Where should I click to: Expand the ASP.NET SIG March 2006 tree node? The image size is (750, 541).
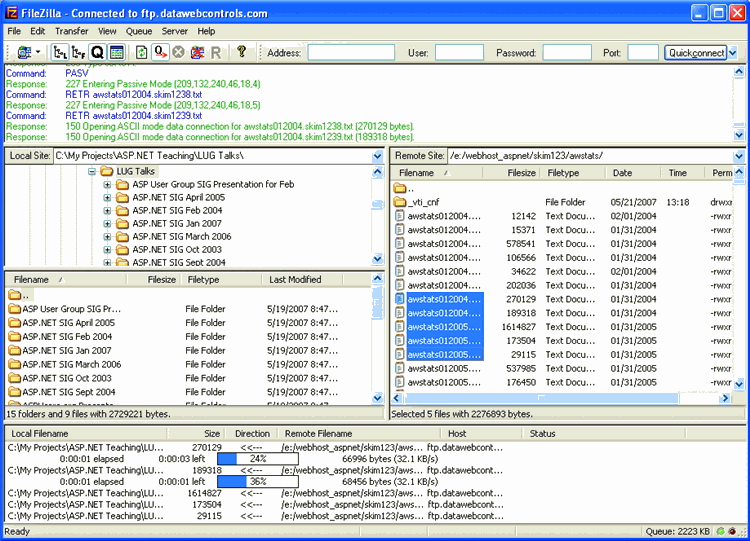107,236
